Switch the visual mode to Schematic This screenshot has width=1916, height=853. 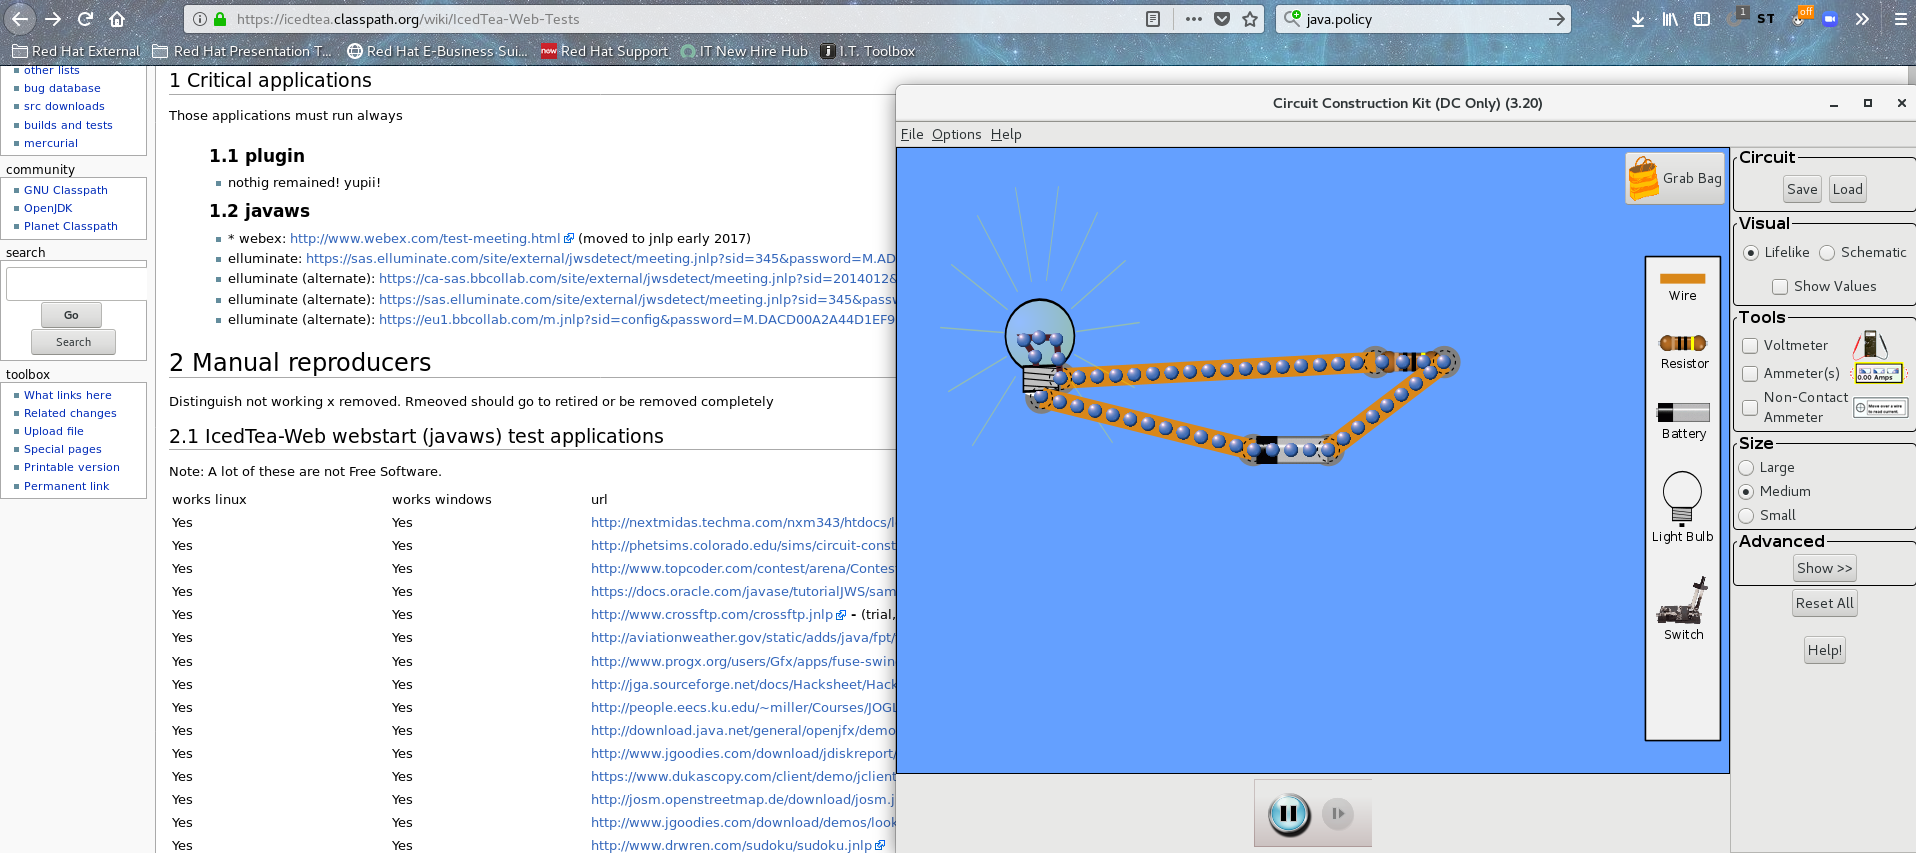[1827, 253]
